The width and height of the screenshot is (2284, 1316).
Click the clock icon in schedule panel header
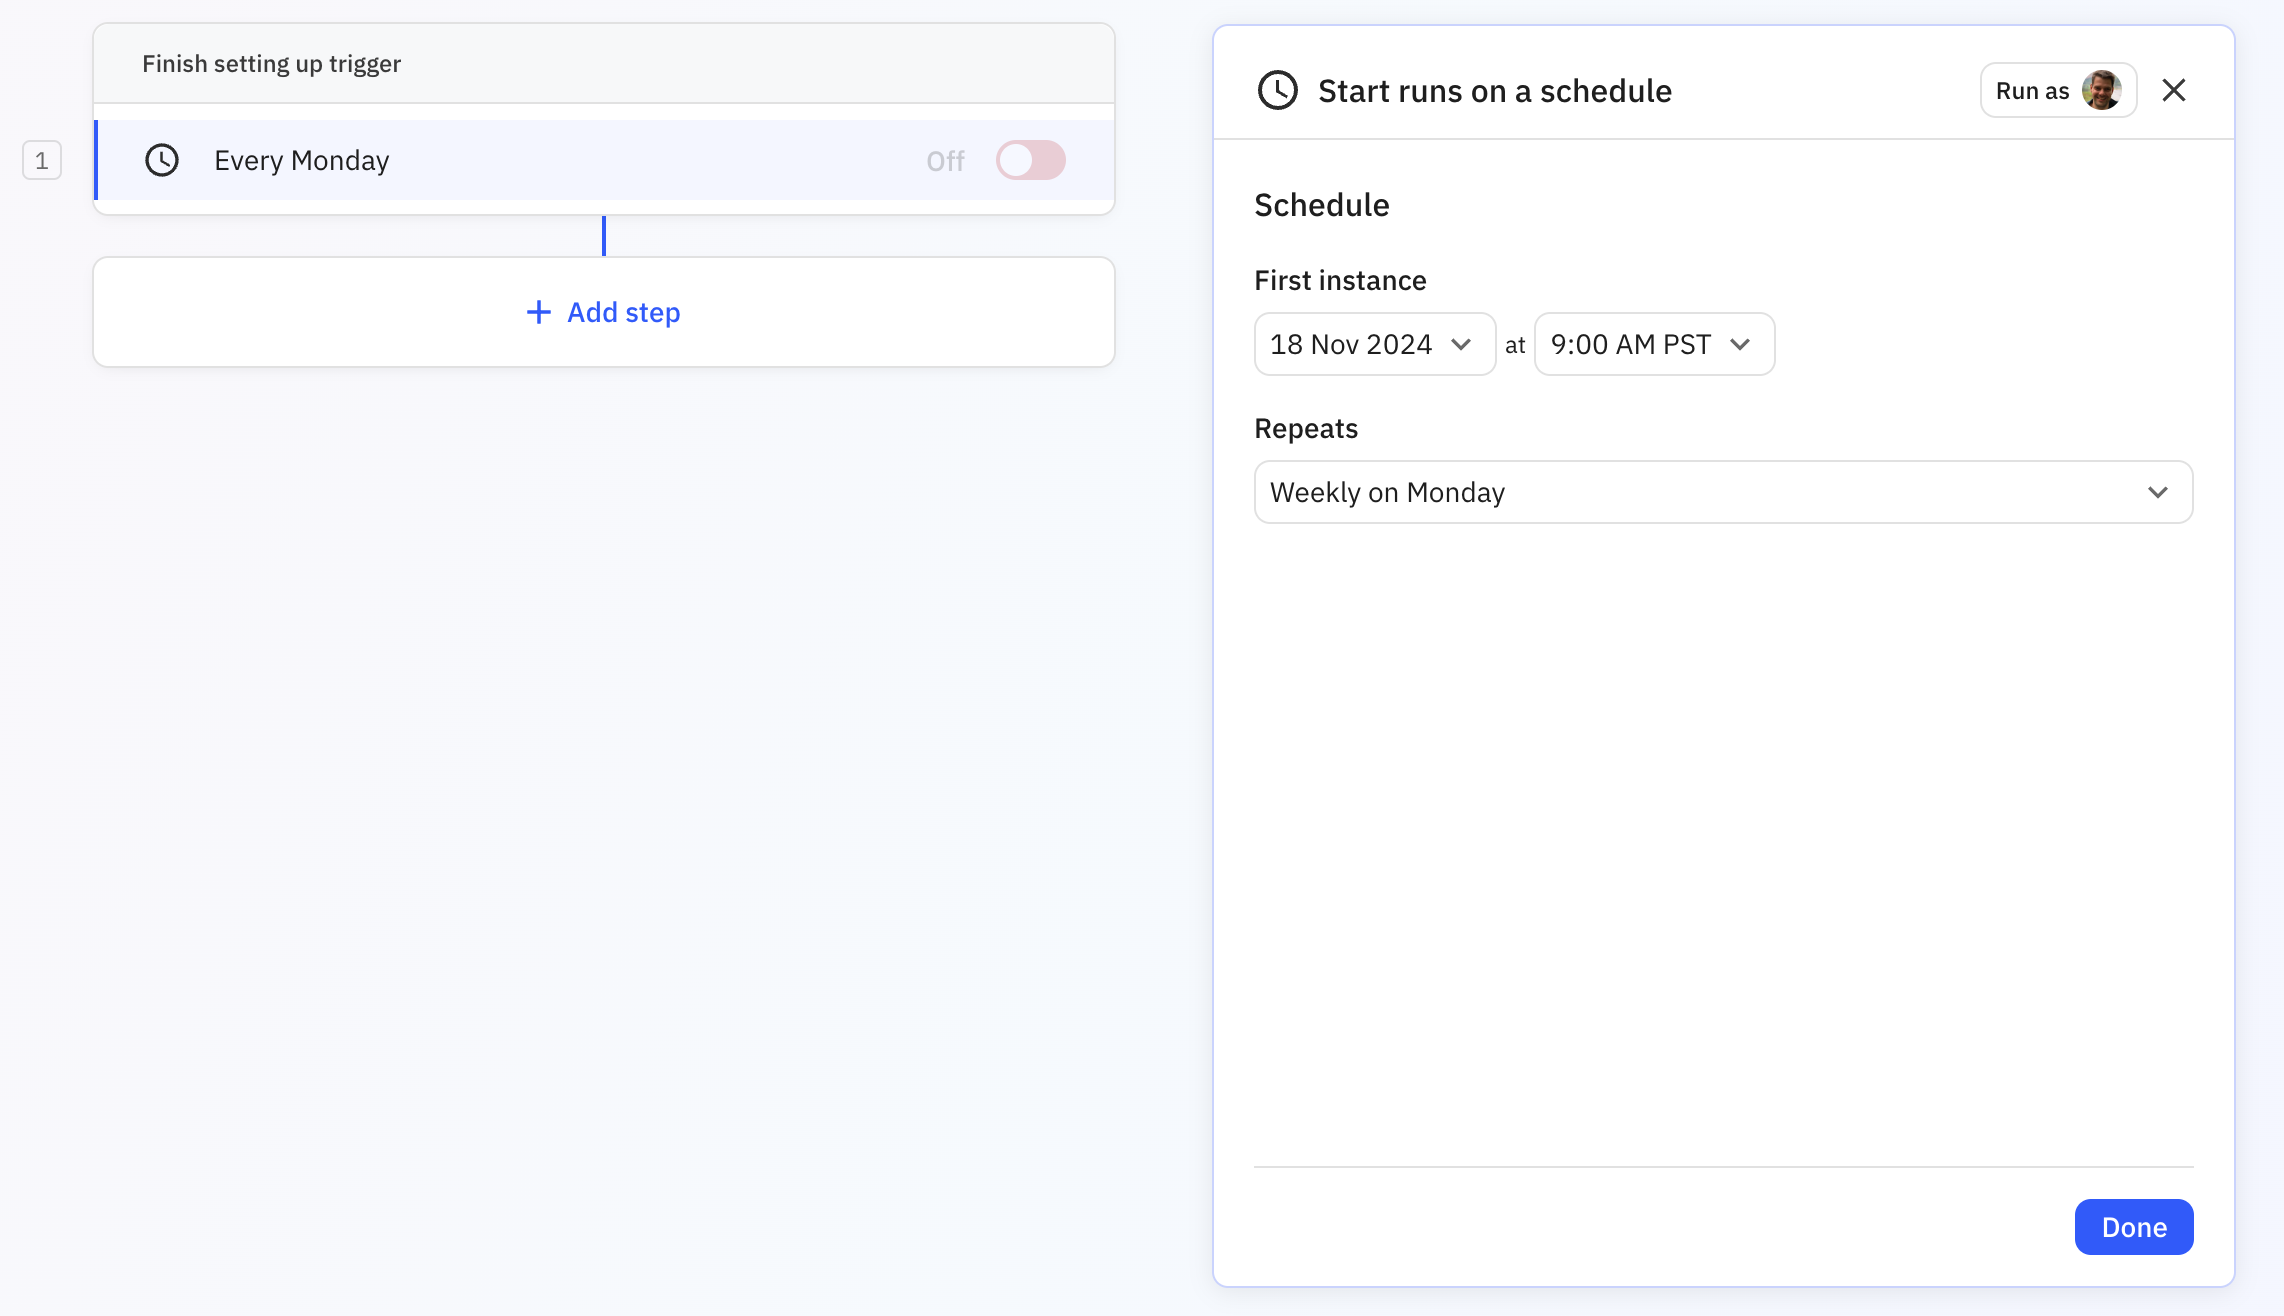pyautogui.click(x=1277, y=91)
